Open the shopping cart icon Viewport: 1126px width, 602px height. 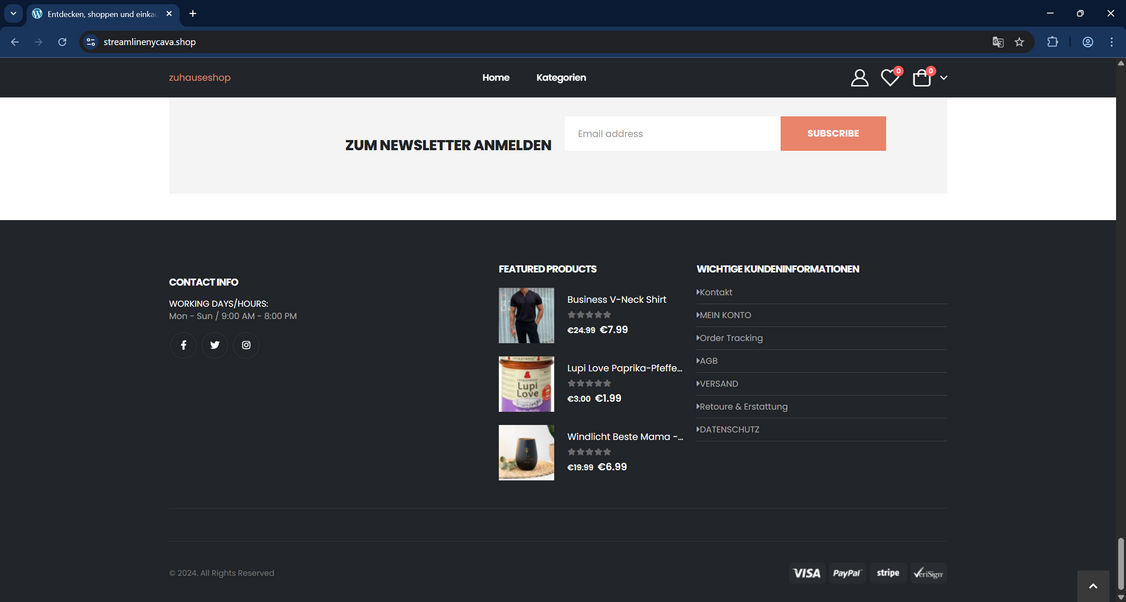920,77
